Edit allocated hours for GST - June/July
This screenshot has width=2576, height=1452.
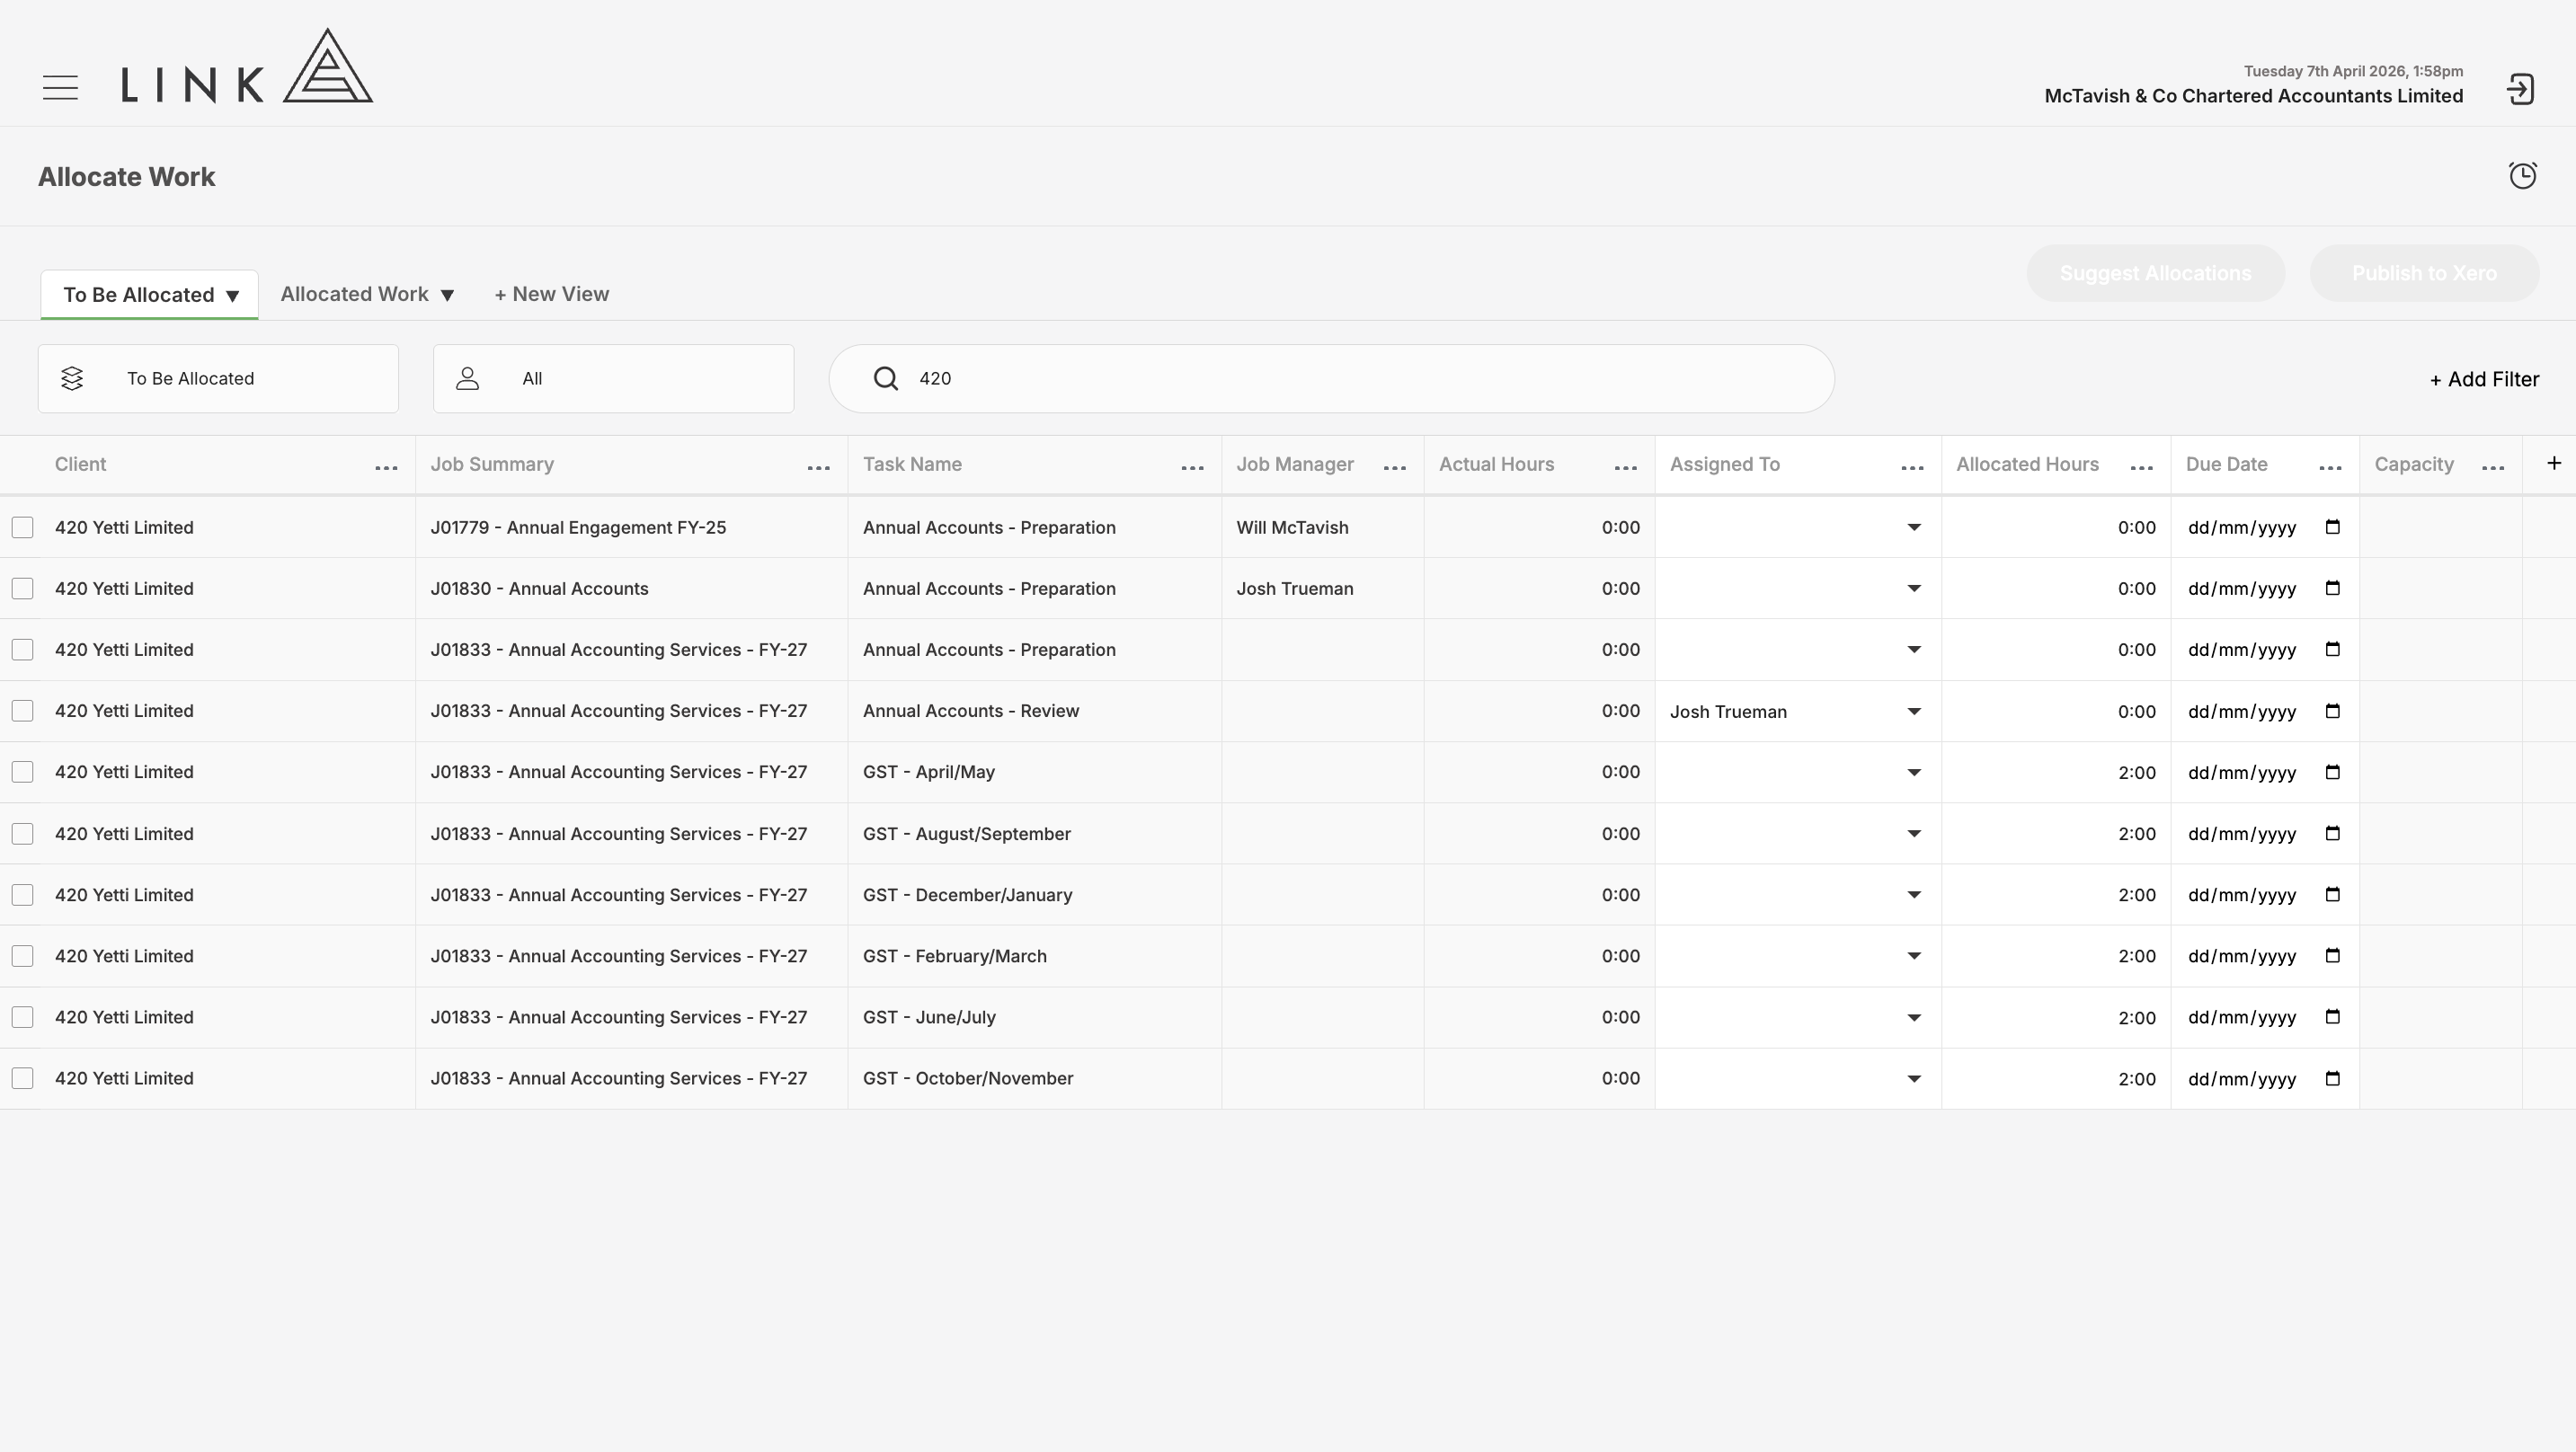coord(2056,1017)
